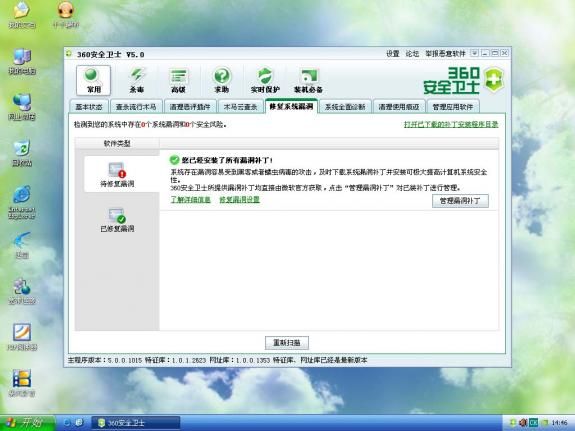Switch to the 基本状态 tab

tap(89, 107)
